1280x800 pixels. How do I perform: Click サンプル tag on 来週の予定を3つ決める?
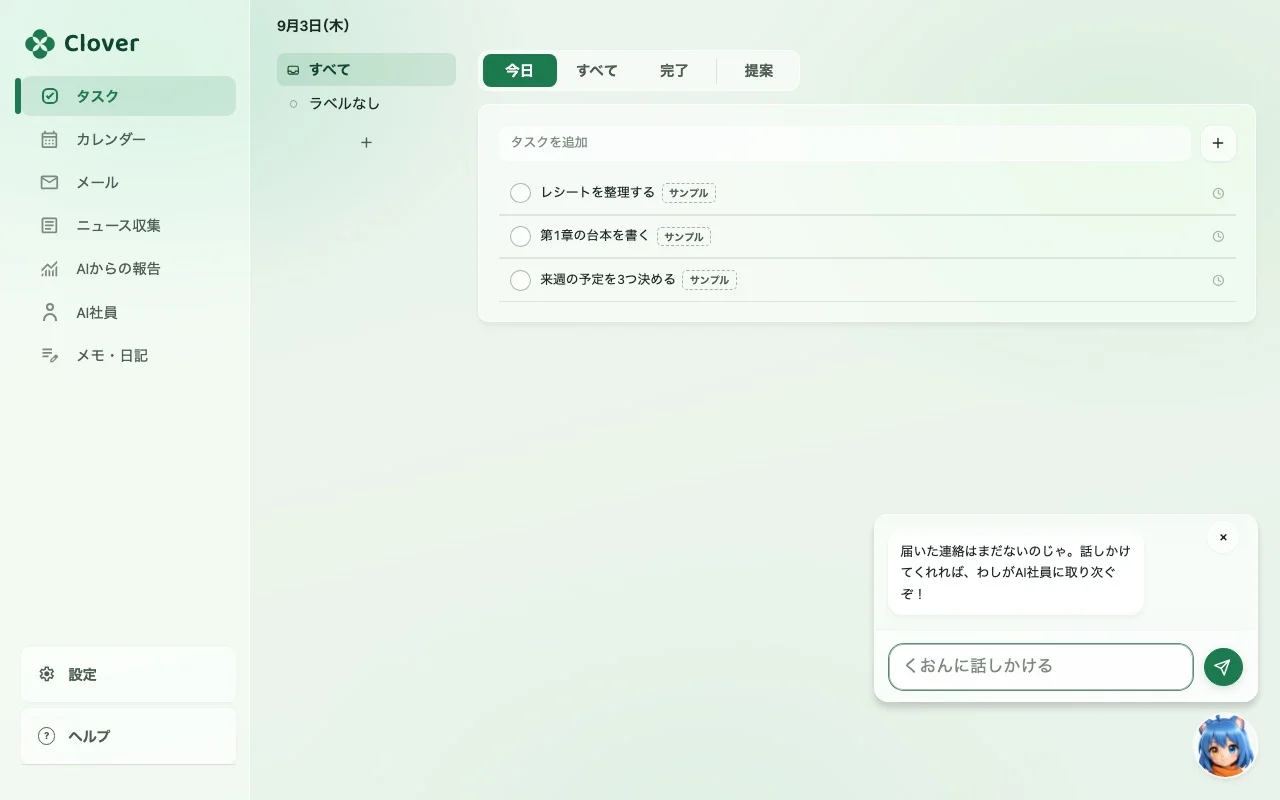pos(709,280)
